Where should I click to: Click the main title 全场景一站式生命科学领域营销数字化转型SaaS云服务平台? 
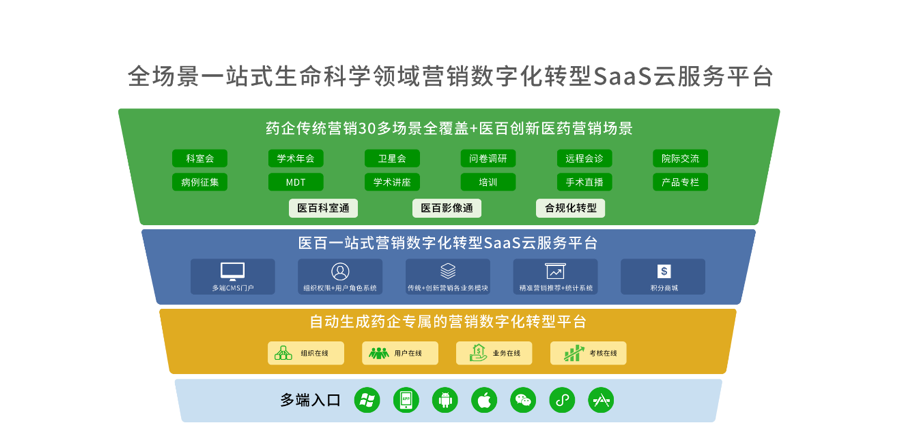450,76
